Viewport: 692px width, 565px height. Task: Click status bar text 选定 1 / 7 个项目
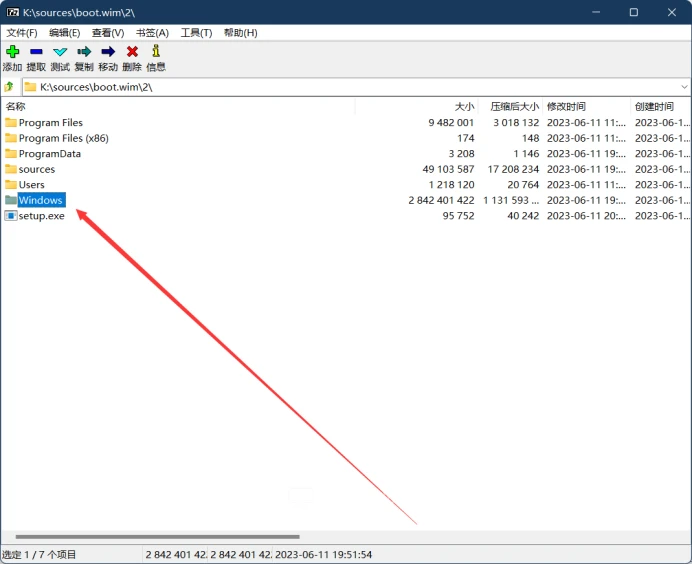(39, 554)
